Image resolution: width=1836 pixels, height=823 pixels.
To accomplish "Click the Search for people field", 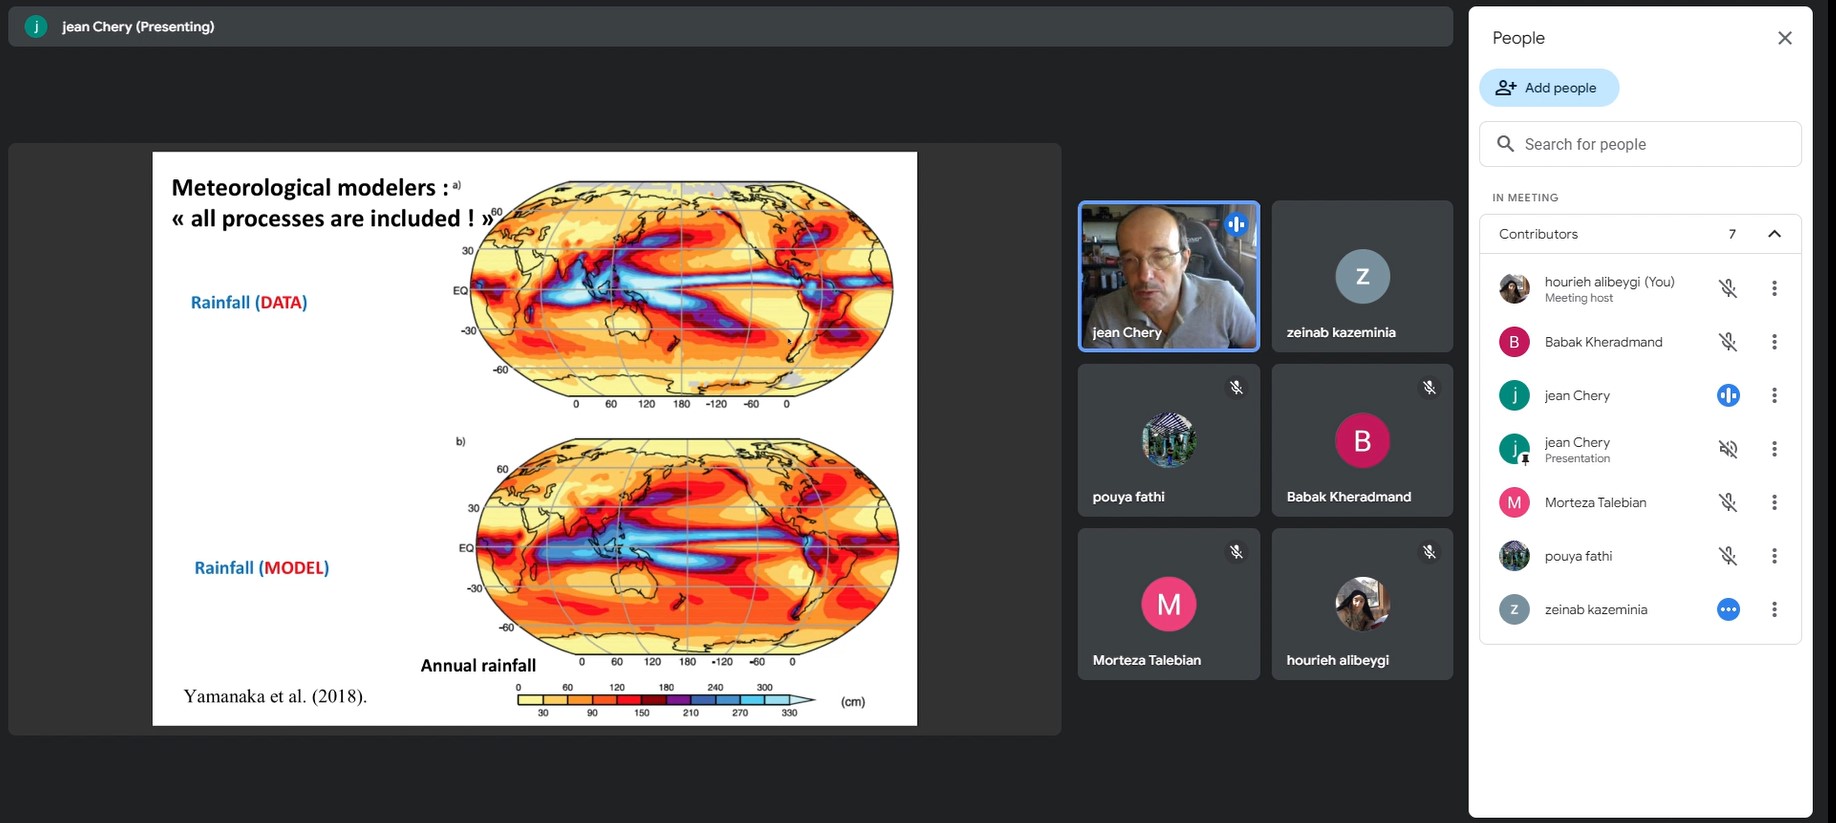I will pyautogui.click(x=1640, y=144).
